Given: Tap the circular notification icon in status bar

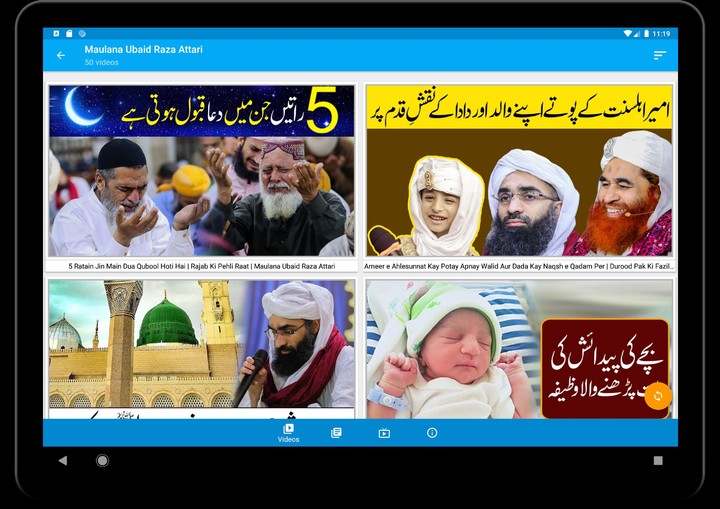Looking at the screenshot, I should click(x=82, y=34).
